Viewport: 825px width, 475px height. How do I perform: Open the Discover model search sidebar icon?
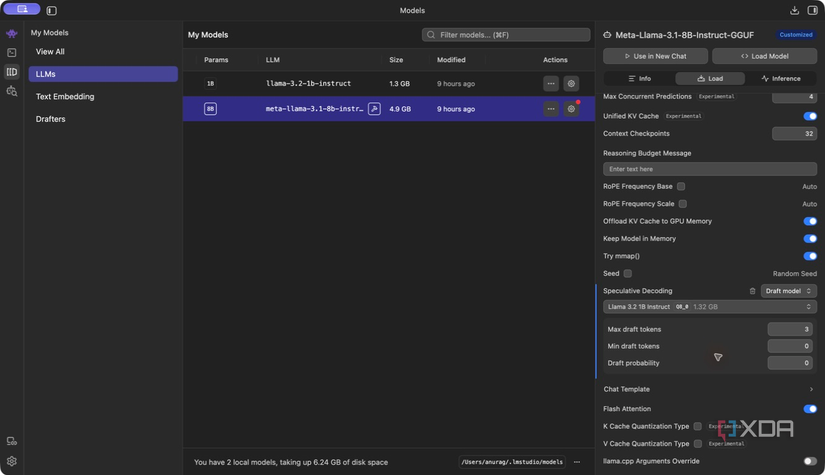[x=12, y=92]
